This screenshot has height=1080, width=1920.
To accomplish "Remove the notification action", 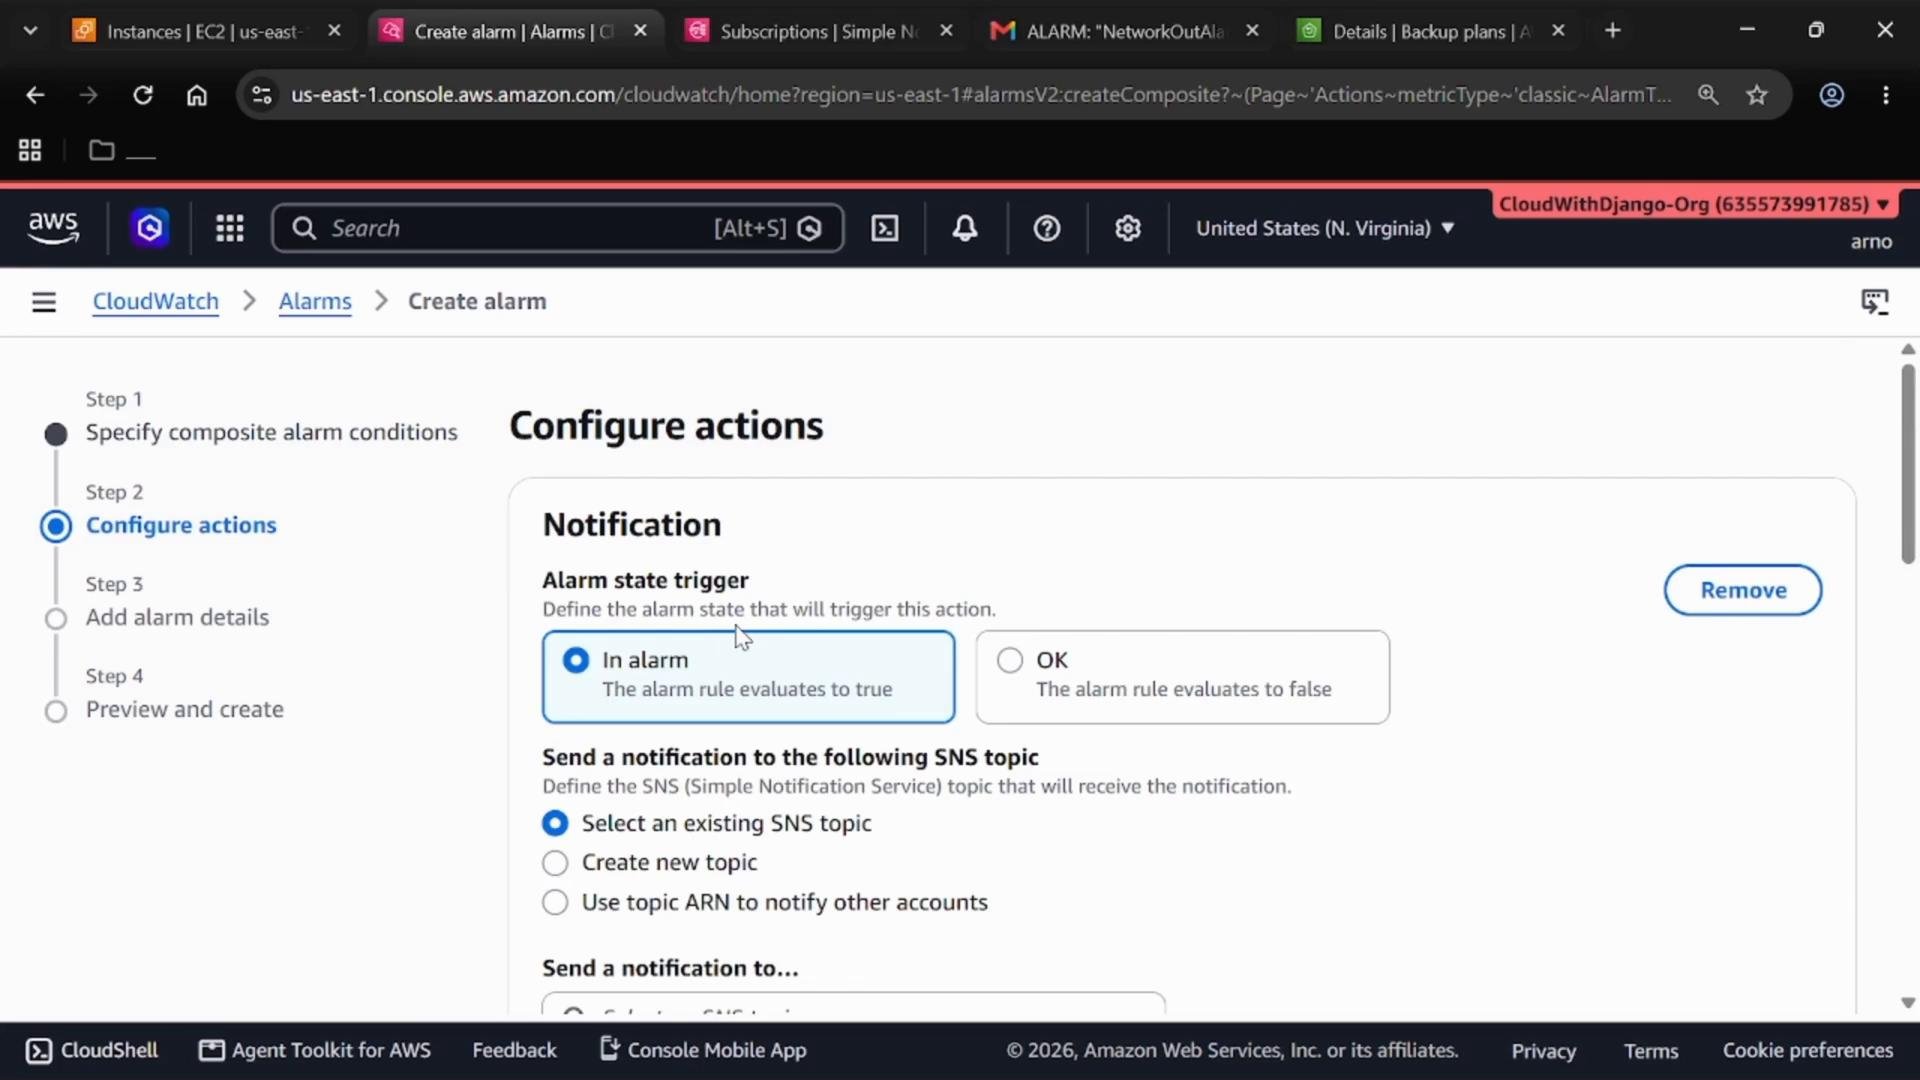I will tap(1742, 590).
